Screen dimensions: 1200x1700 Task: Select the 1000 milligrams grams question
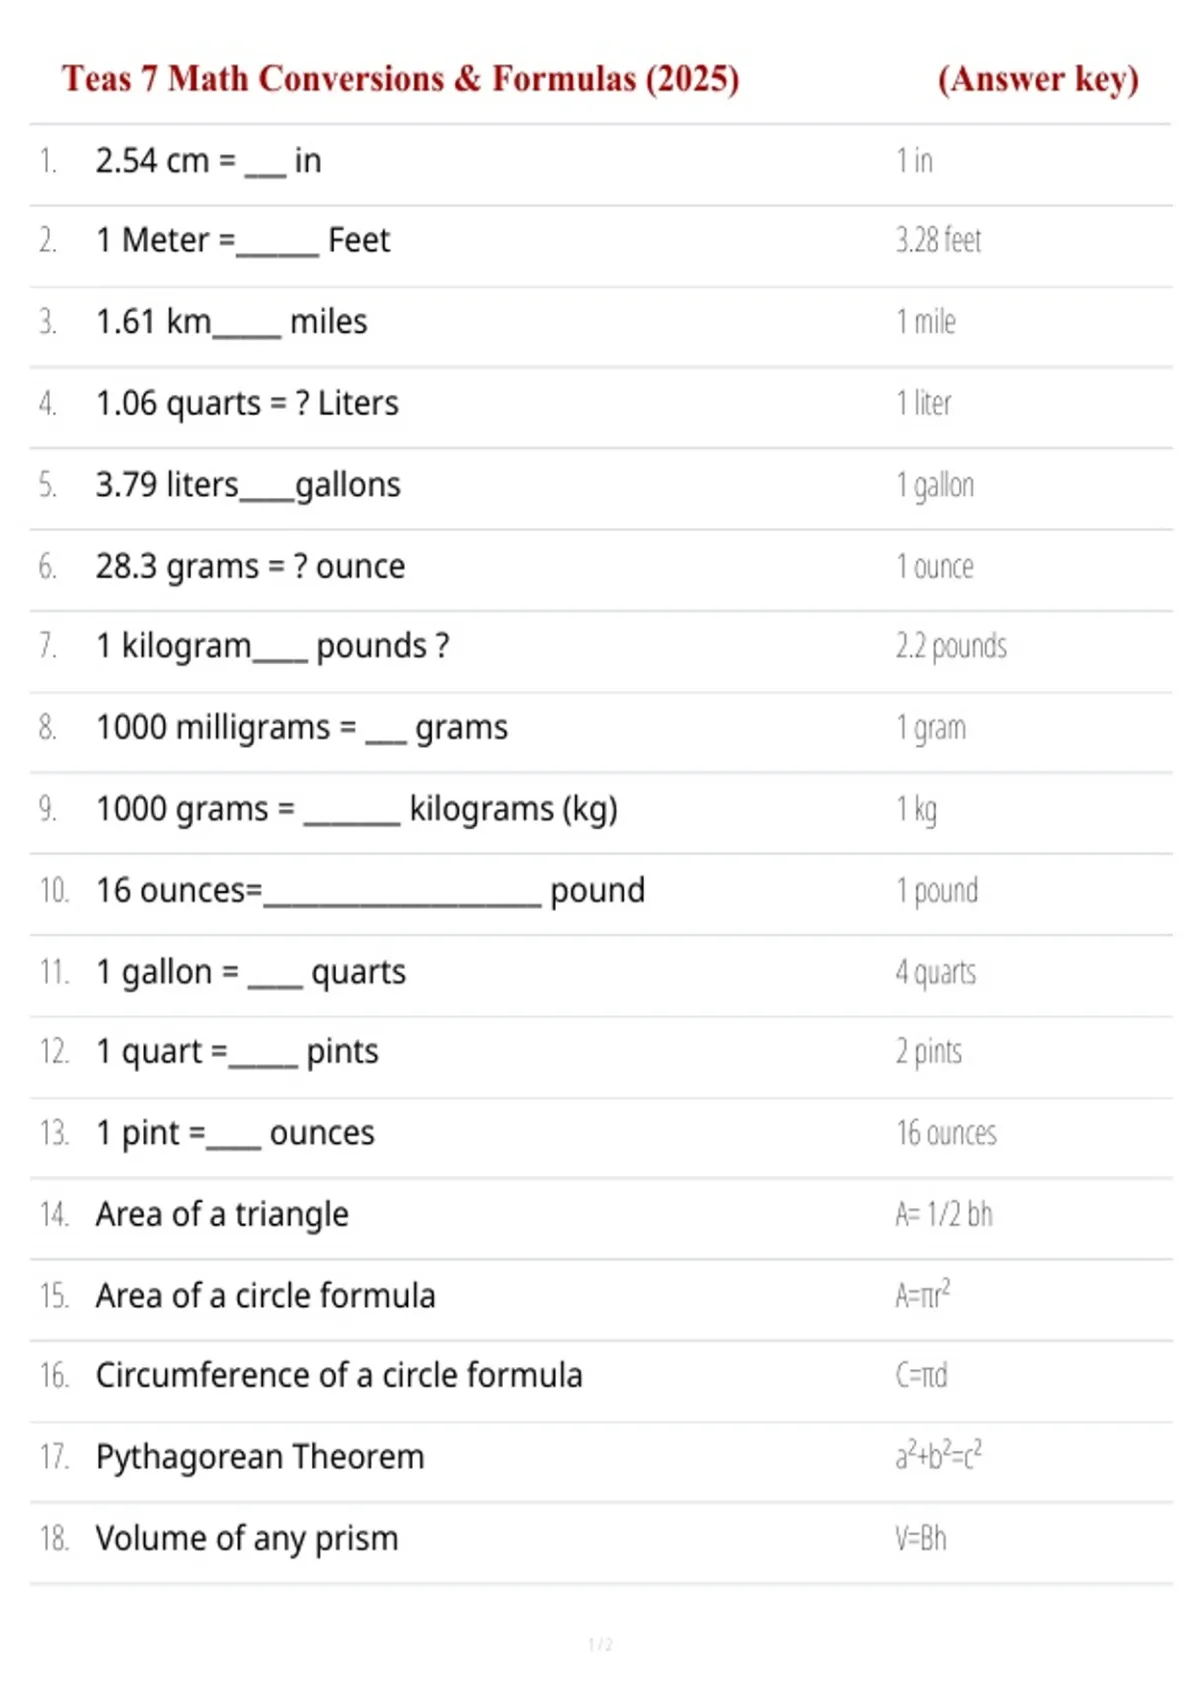(x=301, y=728)
